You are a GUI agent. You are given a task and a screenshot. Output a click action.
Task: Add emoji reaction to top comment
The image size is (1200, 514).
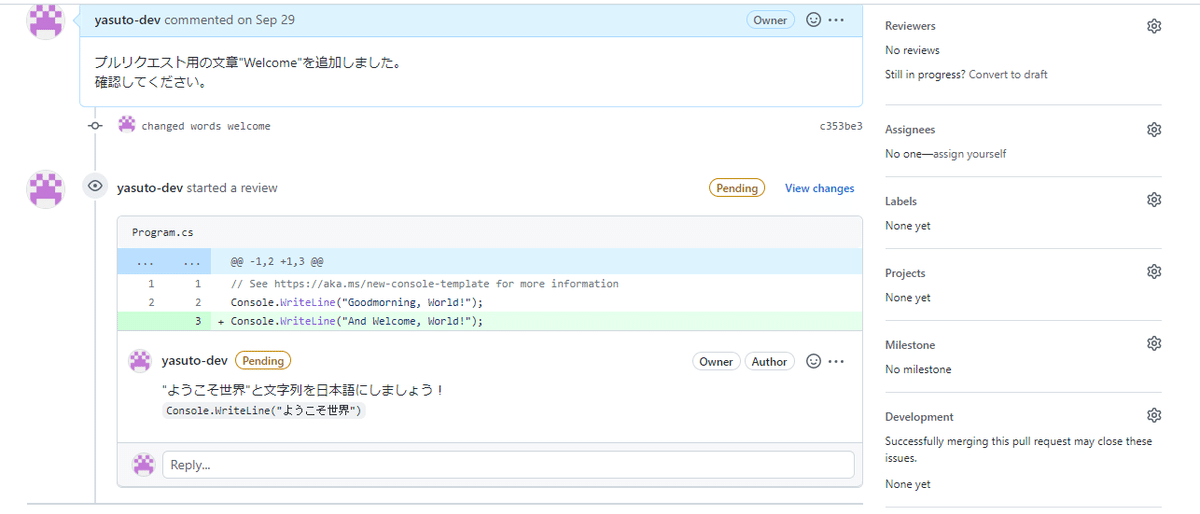click(814, 20)
